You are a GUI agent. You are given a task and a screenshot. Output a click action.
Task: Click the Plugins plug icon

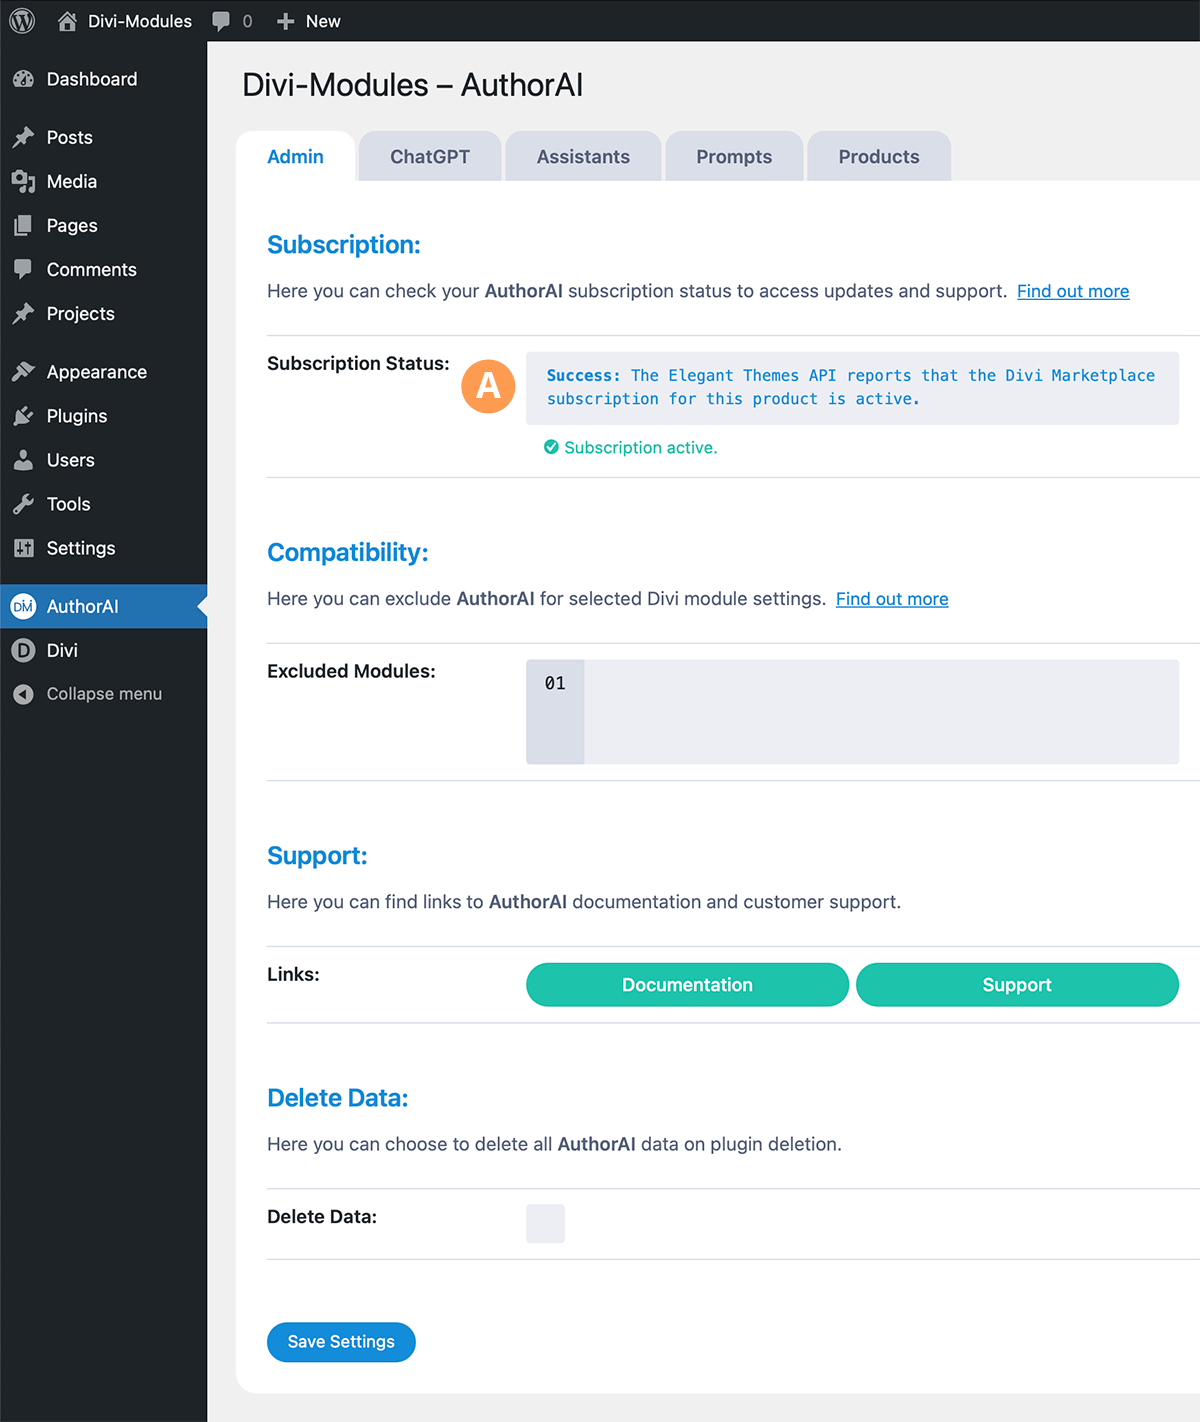pos(24,415)
